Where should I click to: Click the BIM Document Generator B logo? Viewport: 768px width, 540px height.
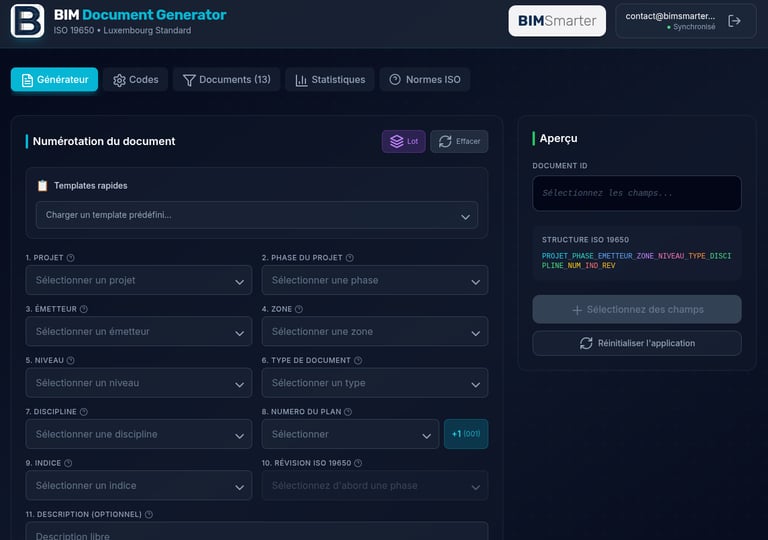point(27,21)
